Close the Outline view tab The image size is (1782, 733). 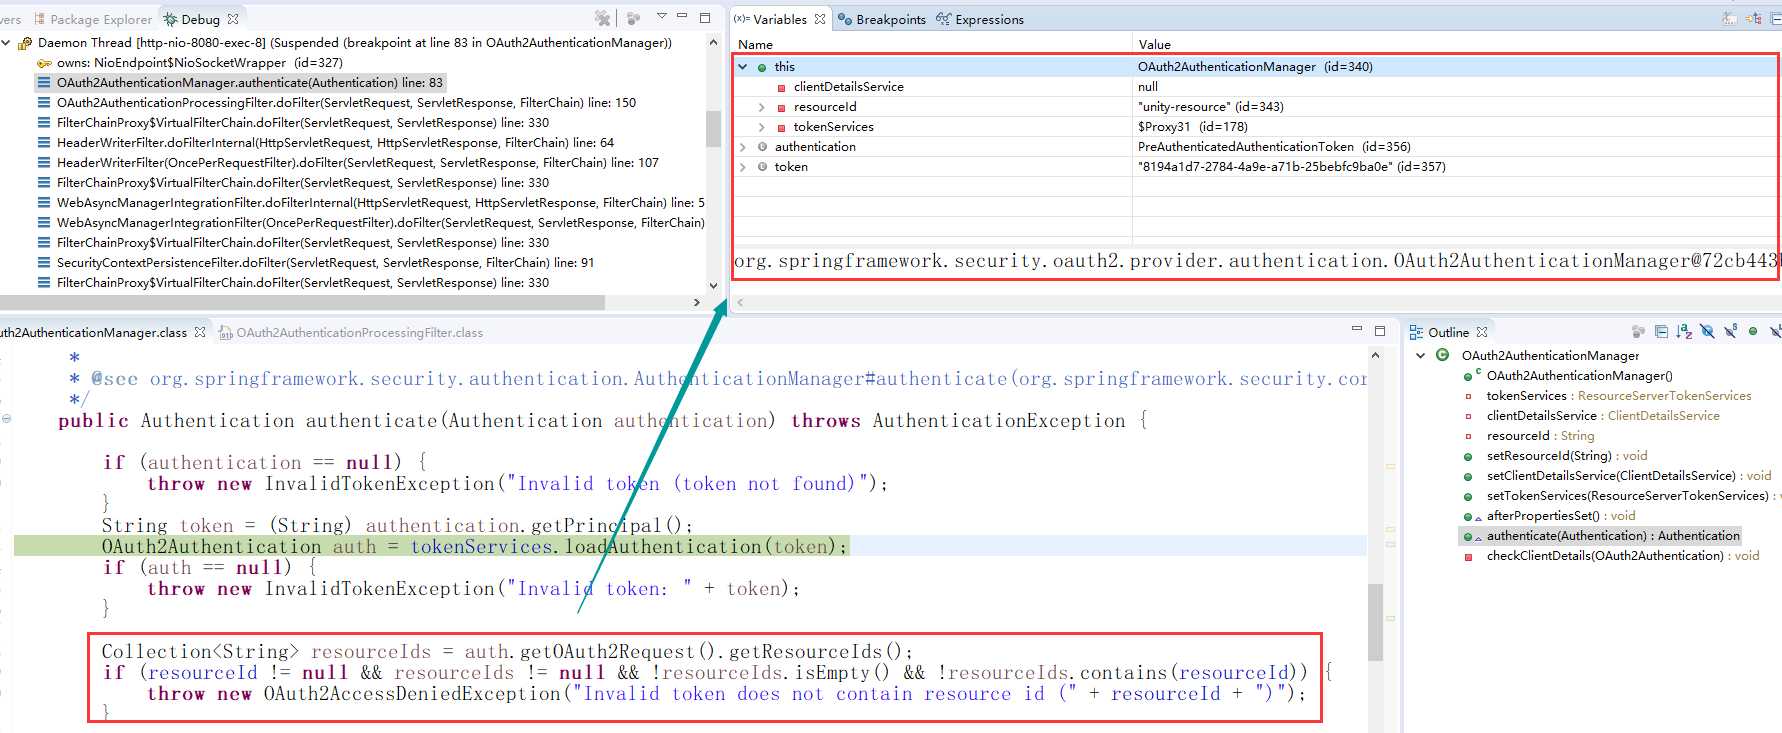pos(1482,332)
